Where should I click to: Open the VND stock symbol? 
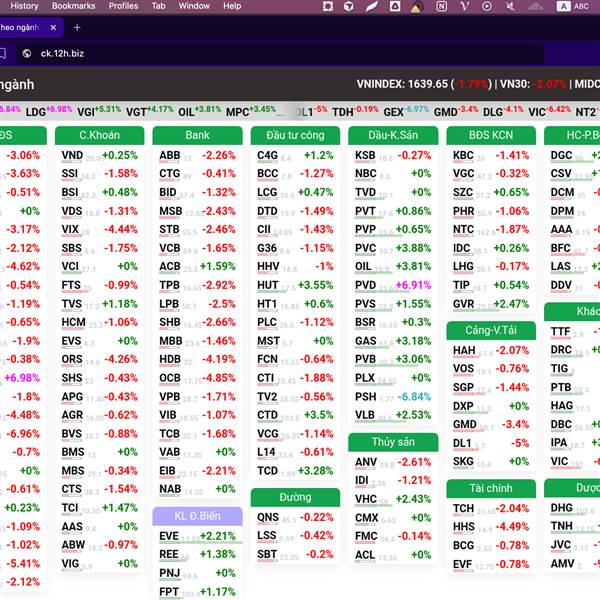(72, 155)
